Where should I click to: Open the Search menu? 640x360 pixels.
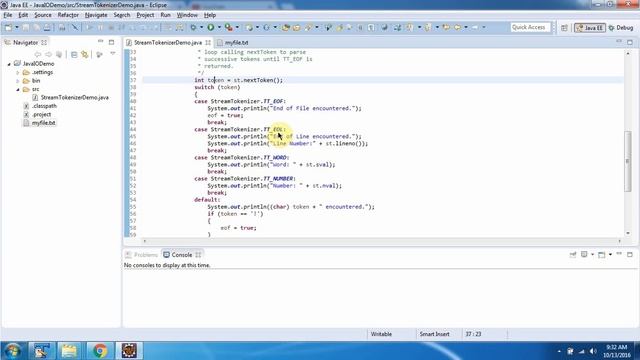[x=122, y=15]
